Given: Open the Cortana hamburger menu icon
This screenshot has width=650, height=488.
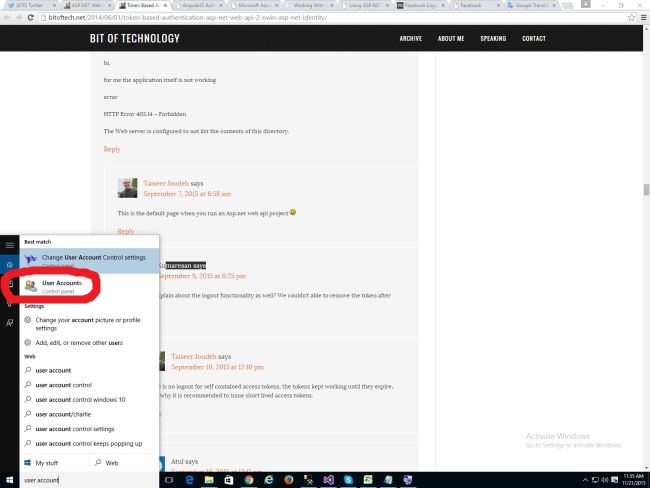Looking at the screenshot, I should (x=10, y=245).
